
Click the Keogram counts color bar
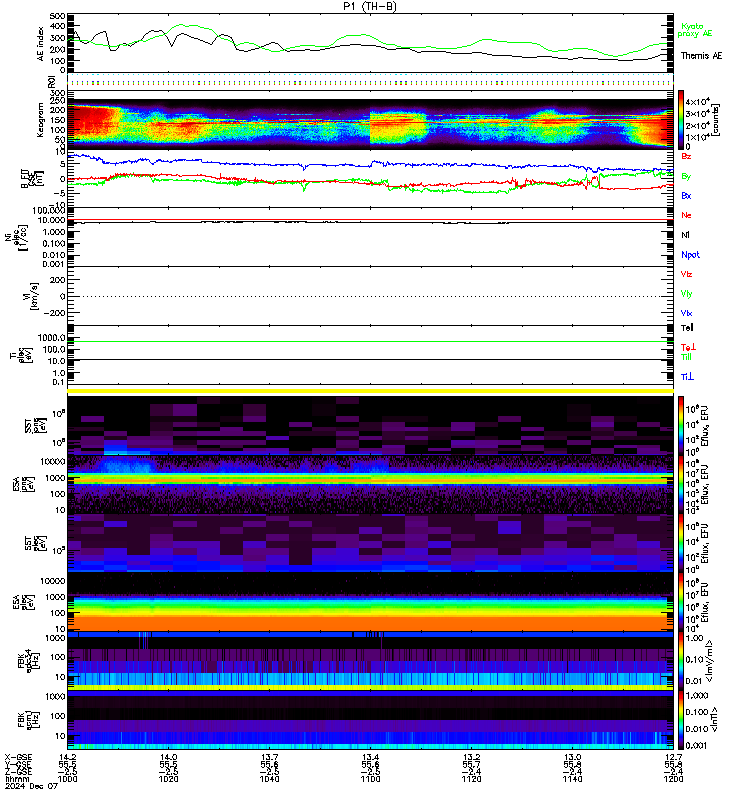[681, 120]
